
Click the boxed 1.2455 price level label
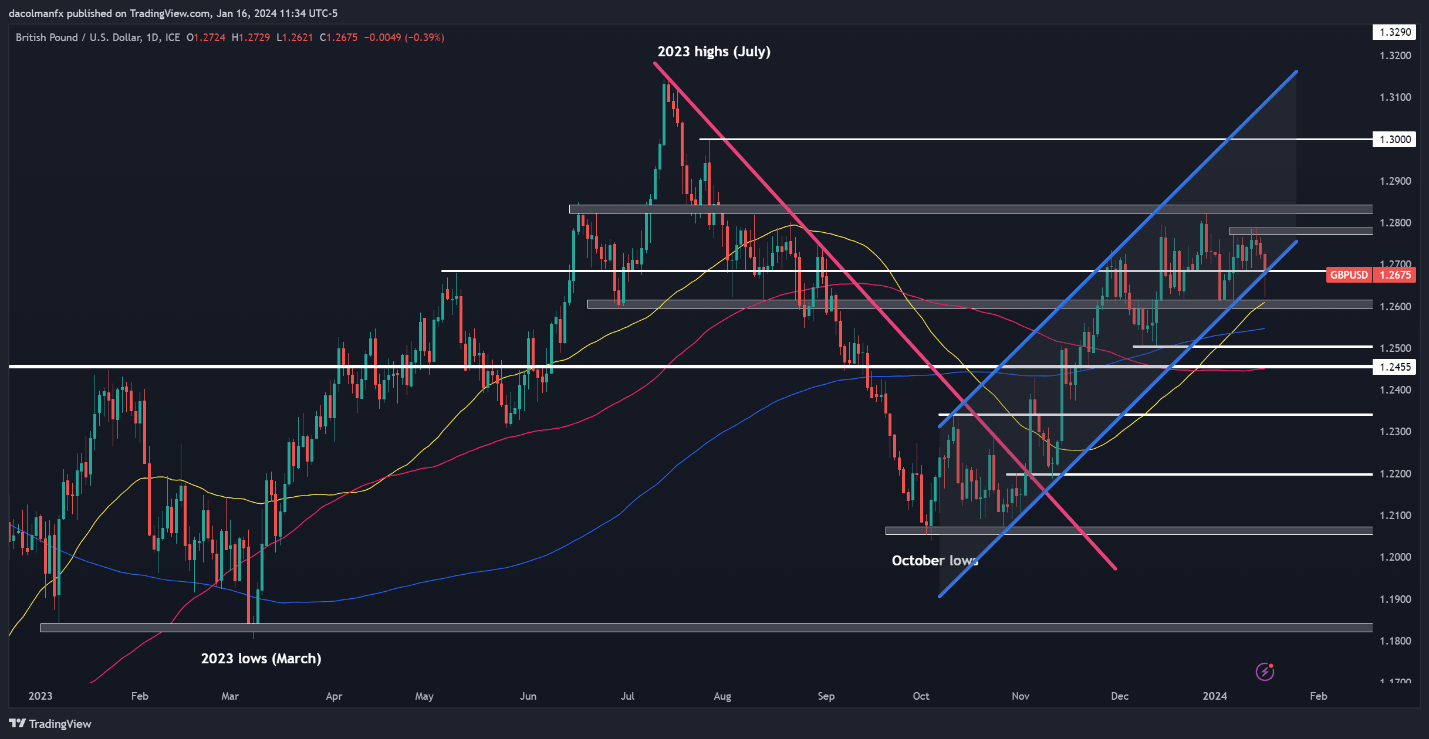coord(1394,367)
